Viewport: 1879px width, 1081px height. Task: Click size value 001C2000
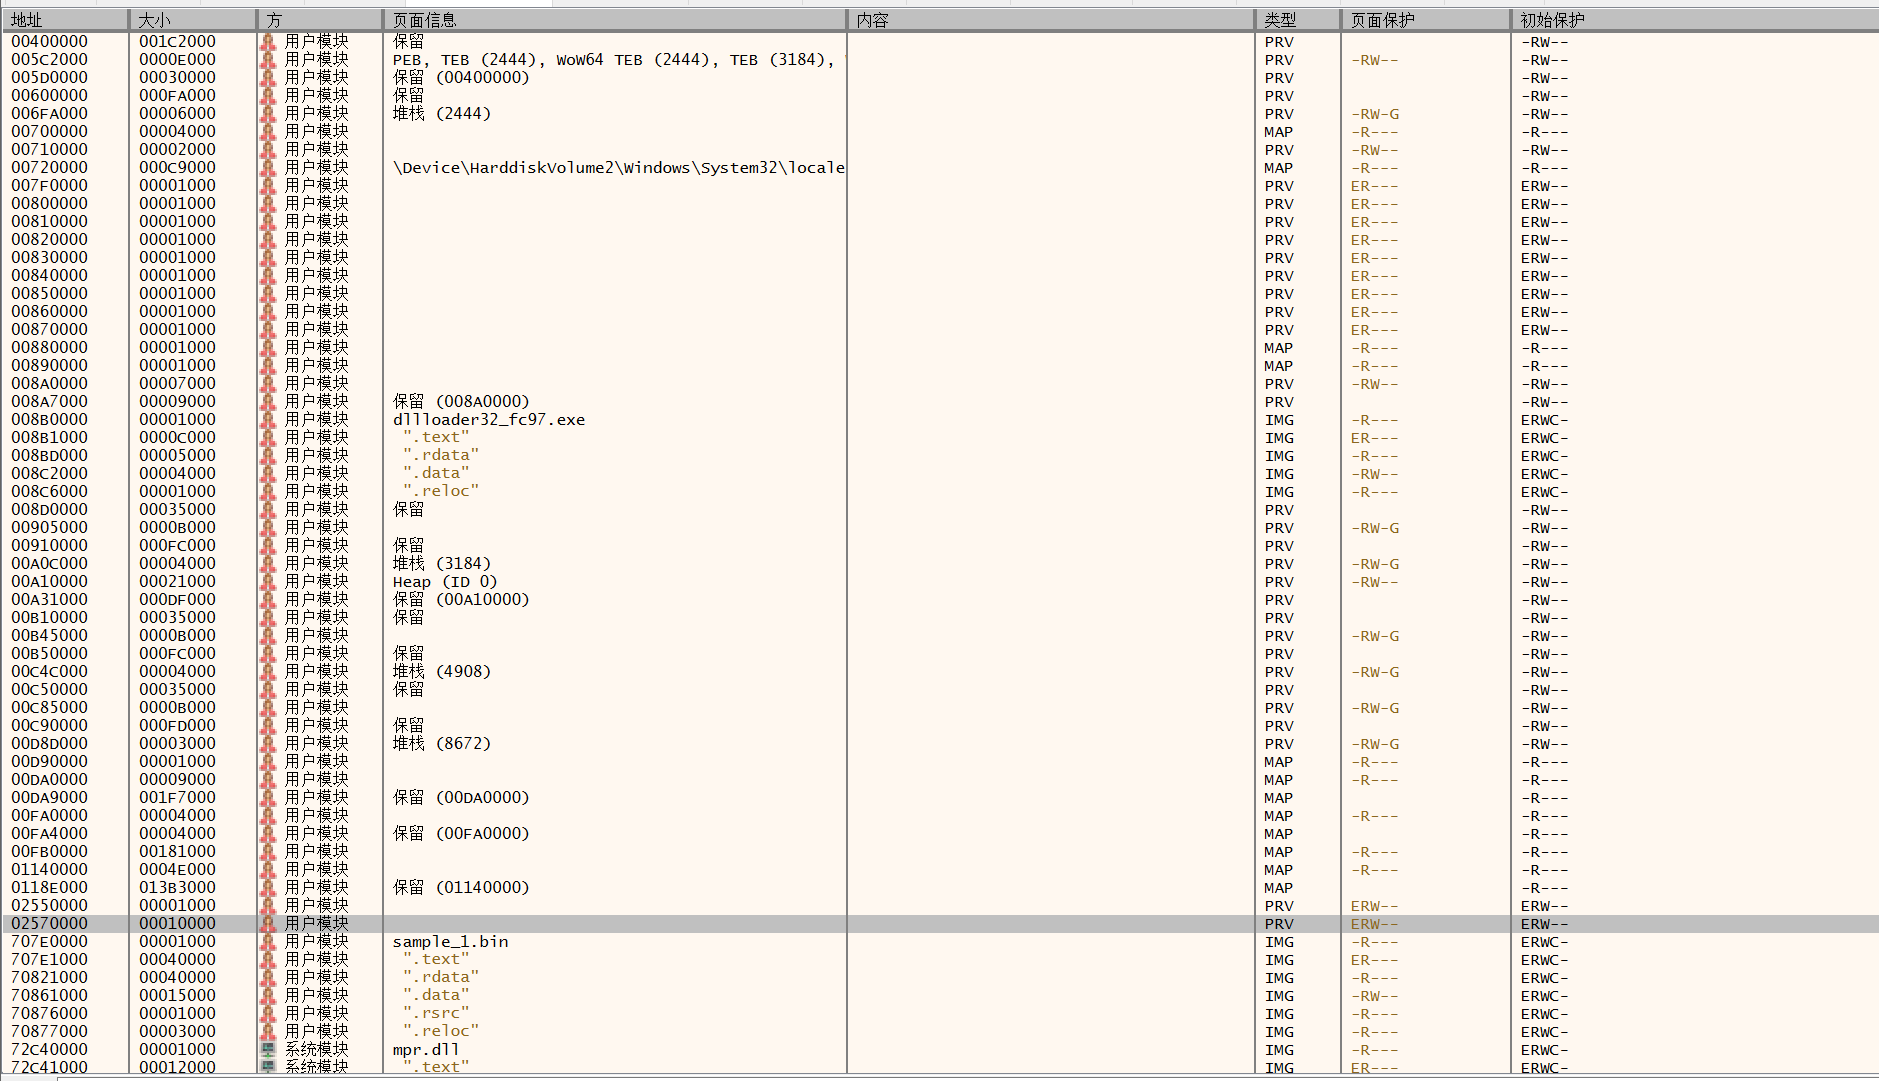pos(178,42)
